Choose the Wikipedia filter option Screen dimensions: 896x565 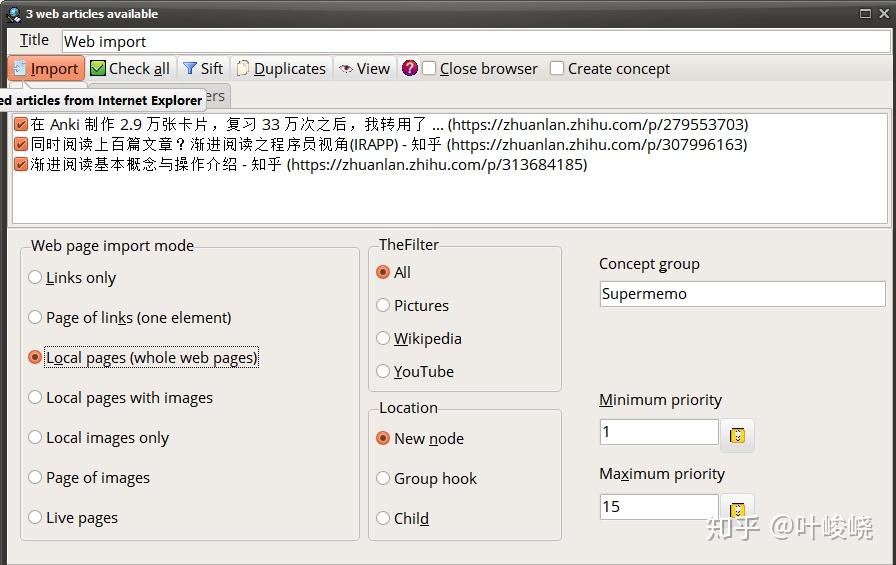(383, 338)
